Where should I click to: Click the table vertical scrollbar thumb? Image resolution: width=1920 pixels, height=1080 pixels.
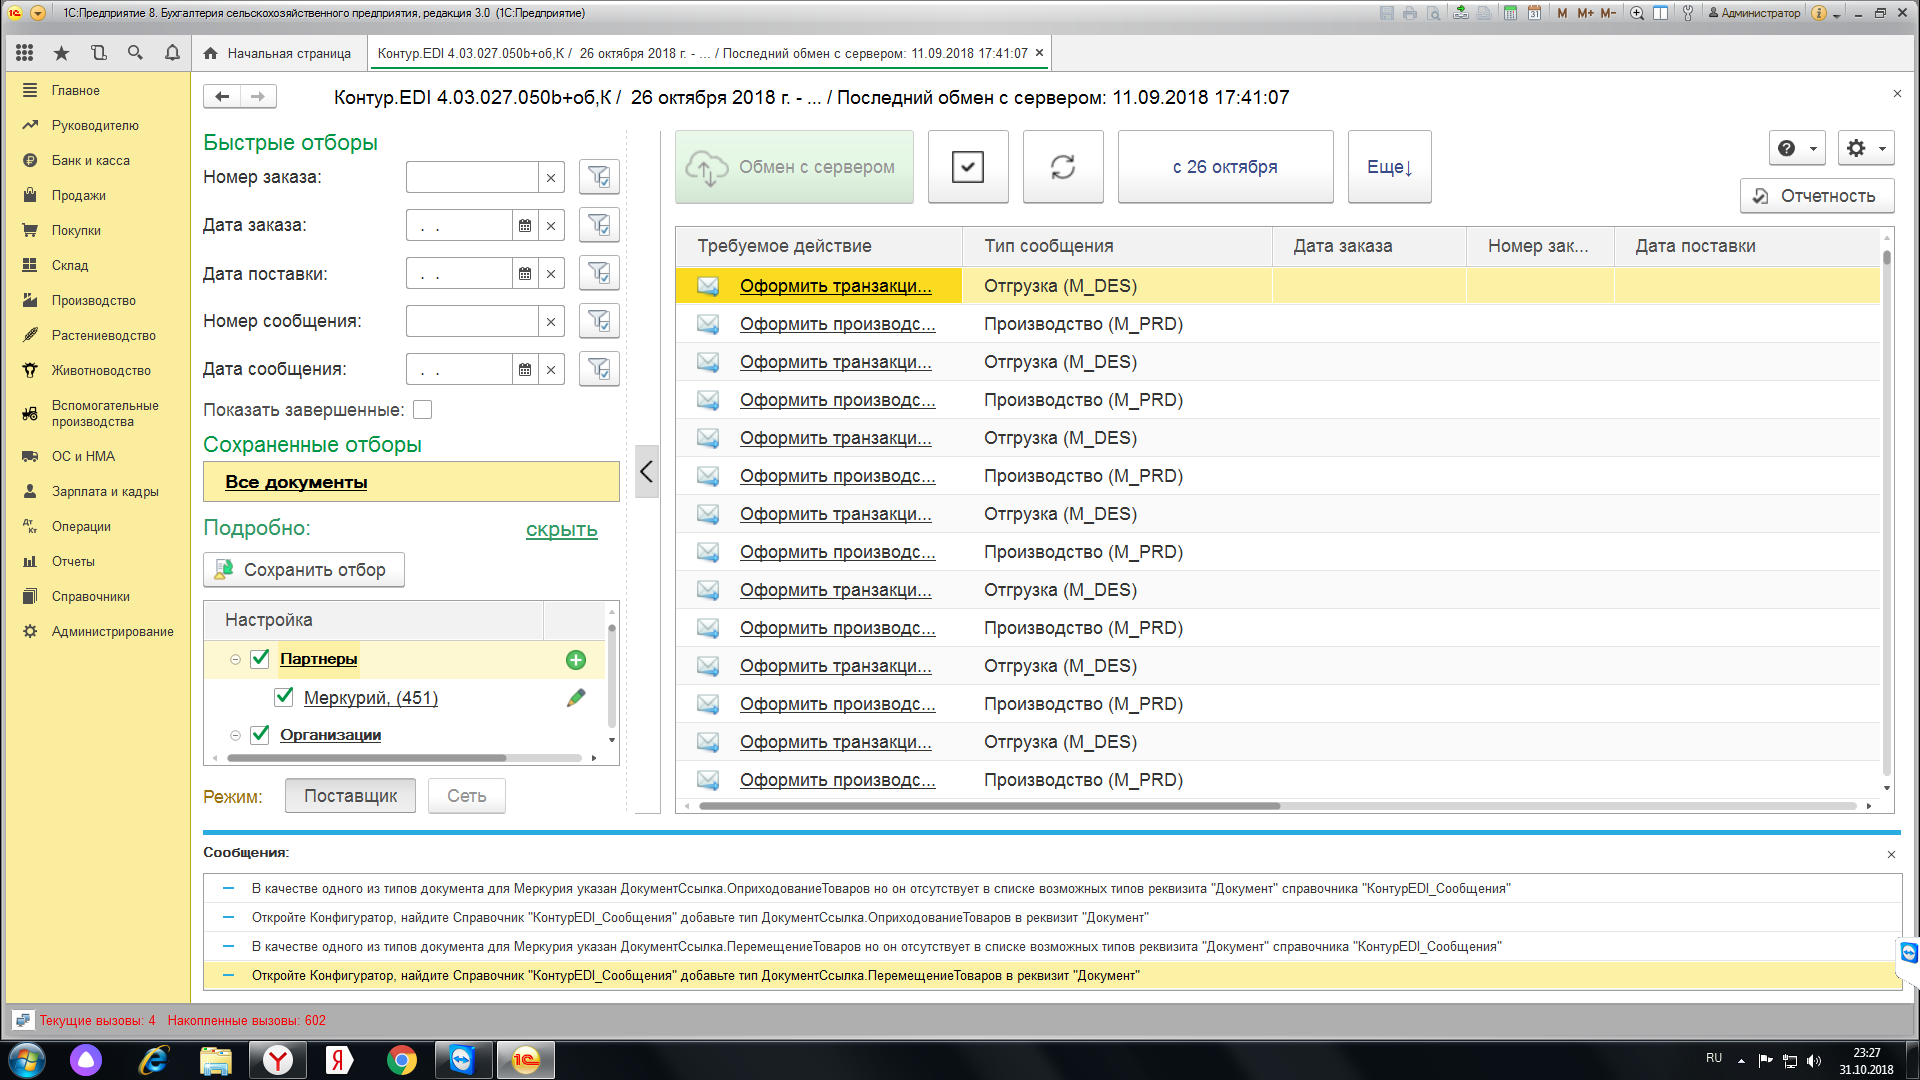1887,258
